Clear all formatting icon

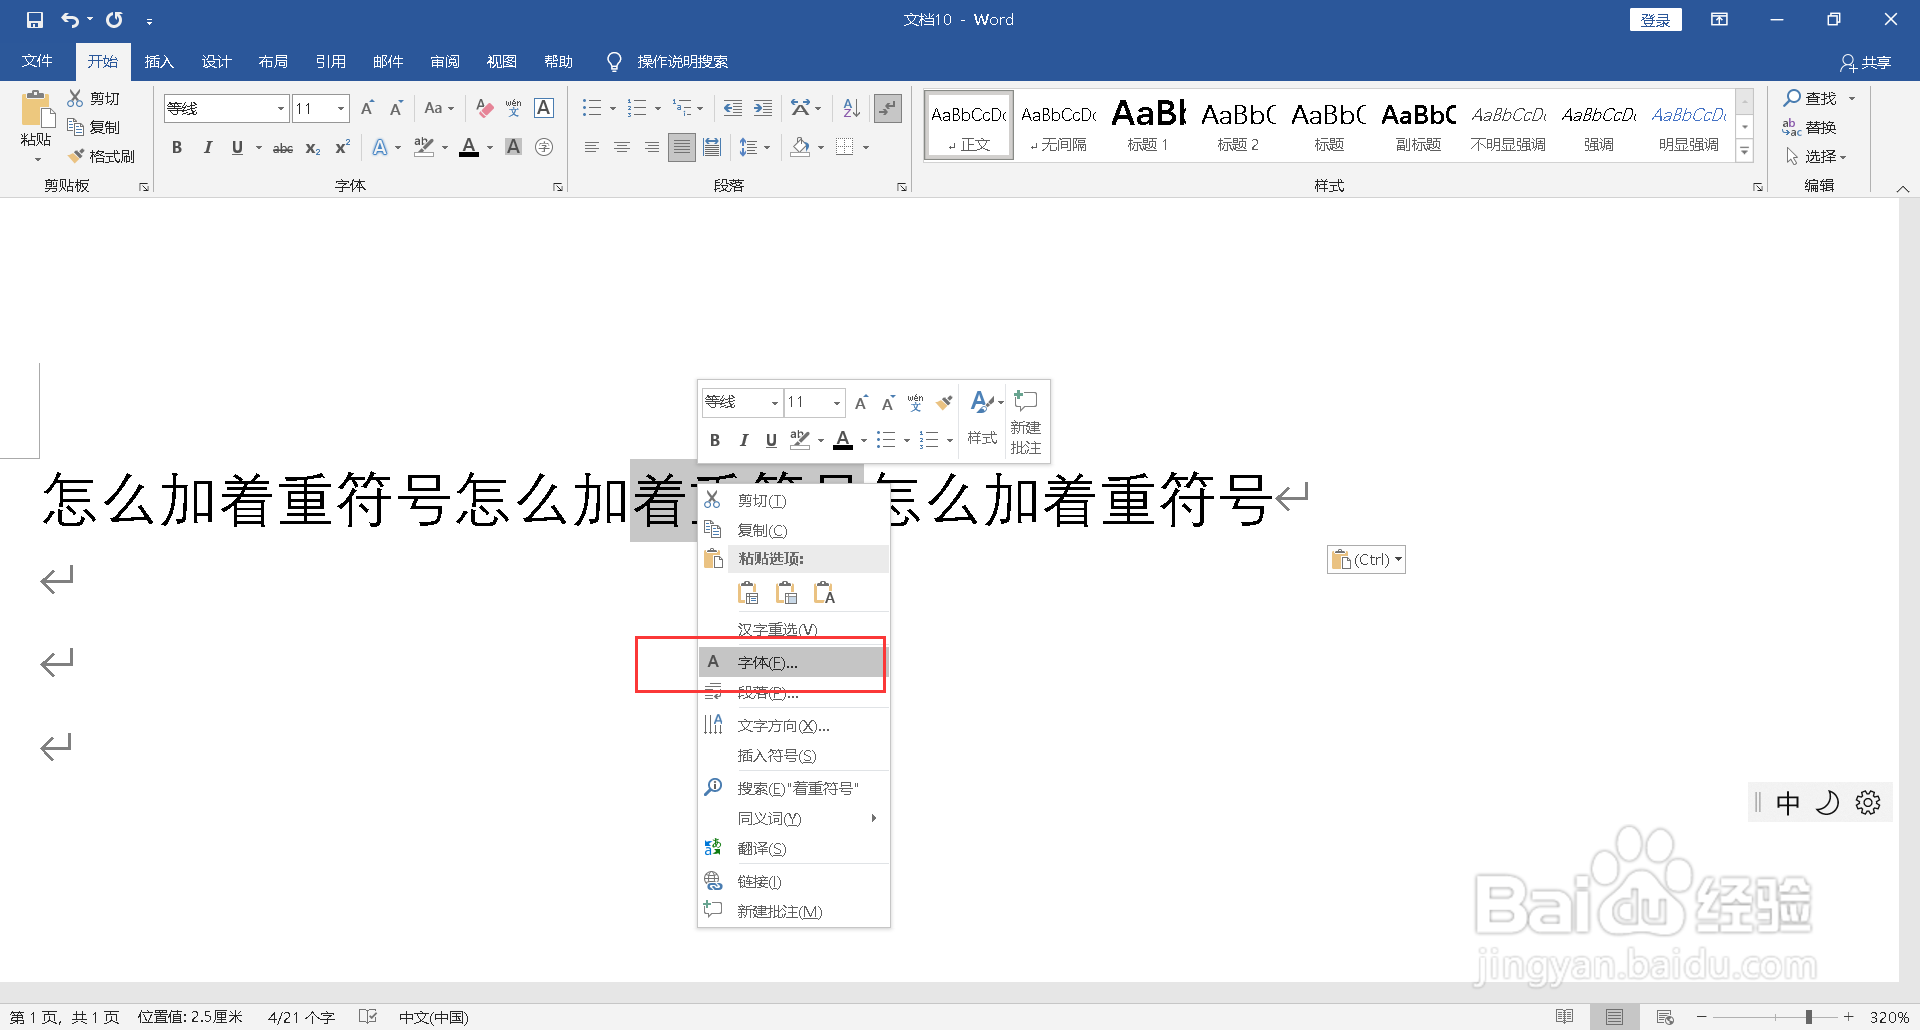coord(485,108)
